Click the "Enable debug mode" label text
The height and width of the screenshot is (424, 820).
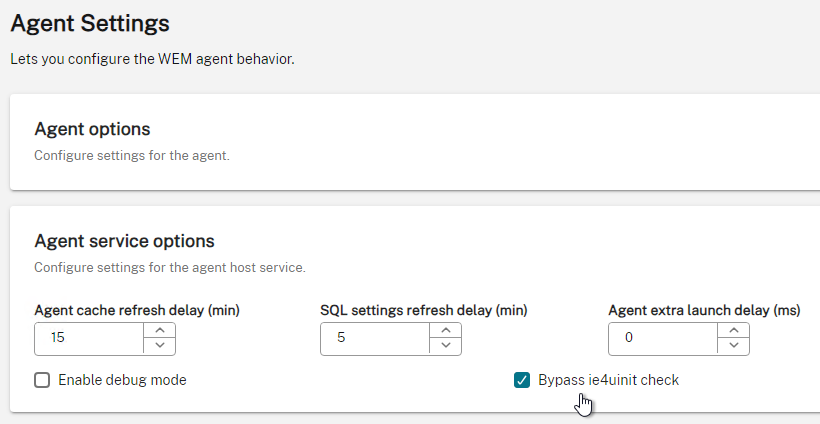122,380
